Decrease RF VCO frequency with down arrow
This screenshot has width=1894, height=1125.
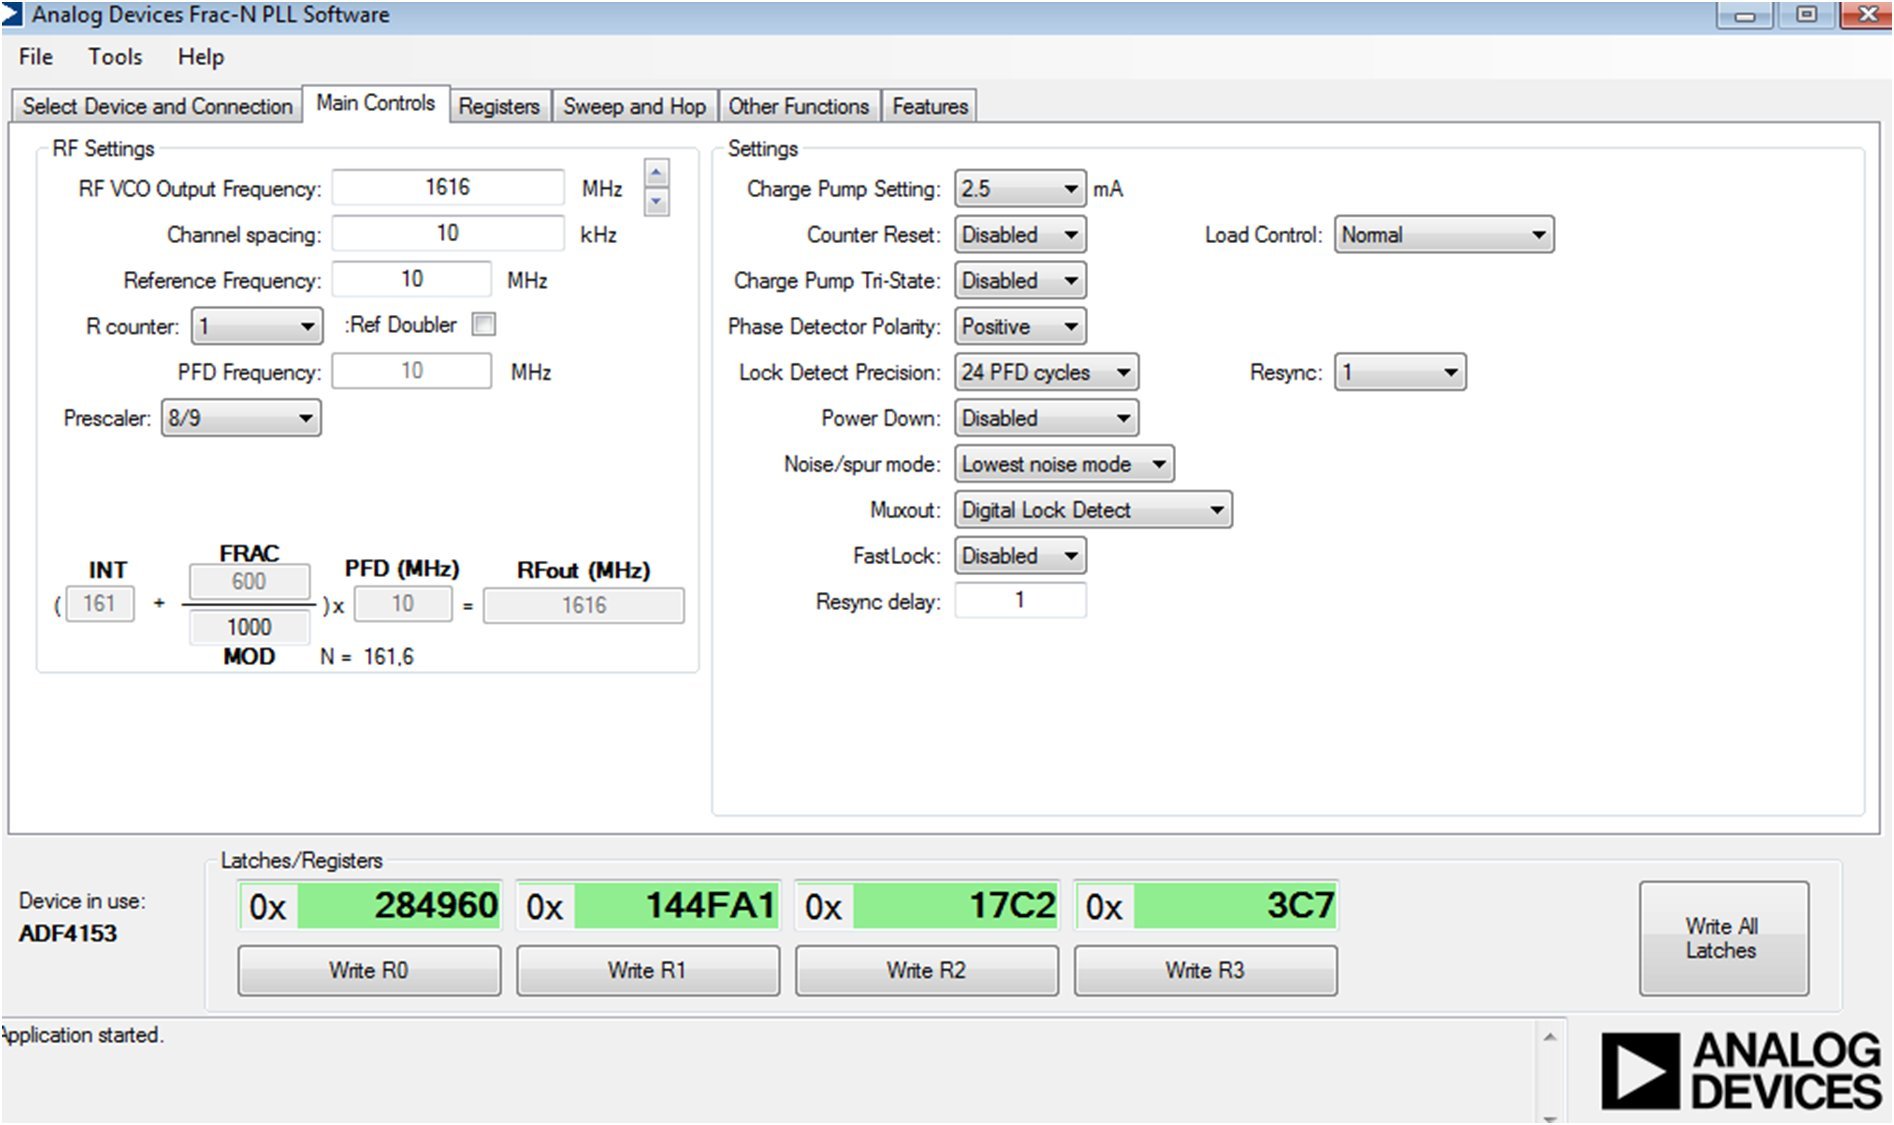pyautogui.click(x=656, y=202)
